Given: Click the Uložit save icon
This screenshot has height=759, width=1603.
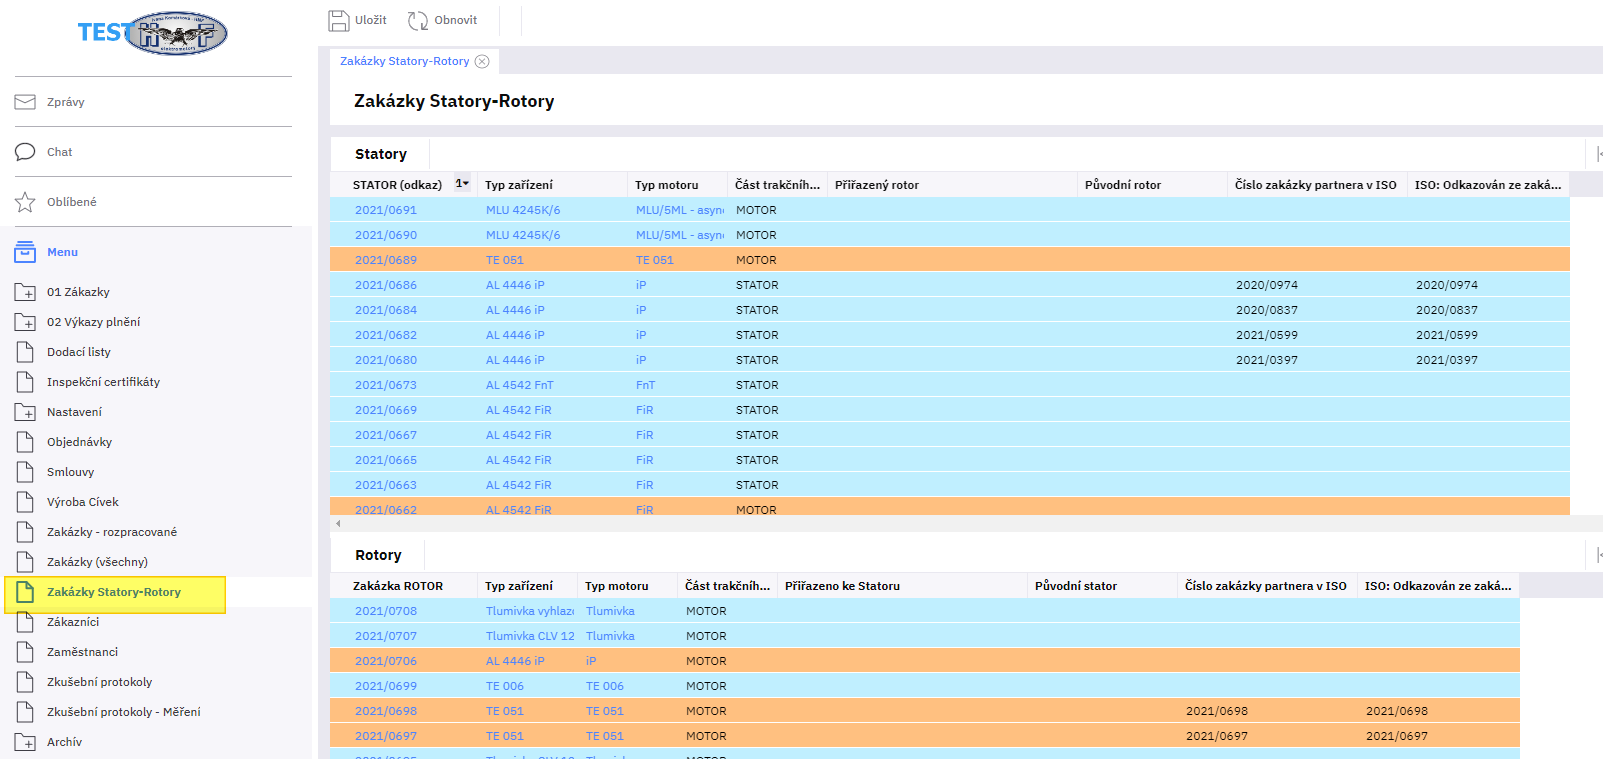Looking at the screenshot, I should point(339,20).
